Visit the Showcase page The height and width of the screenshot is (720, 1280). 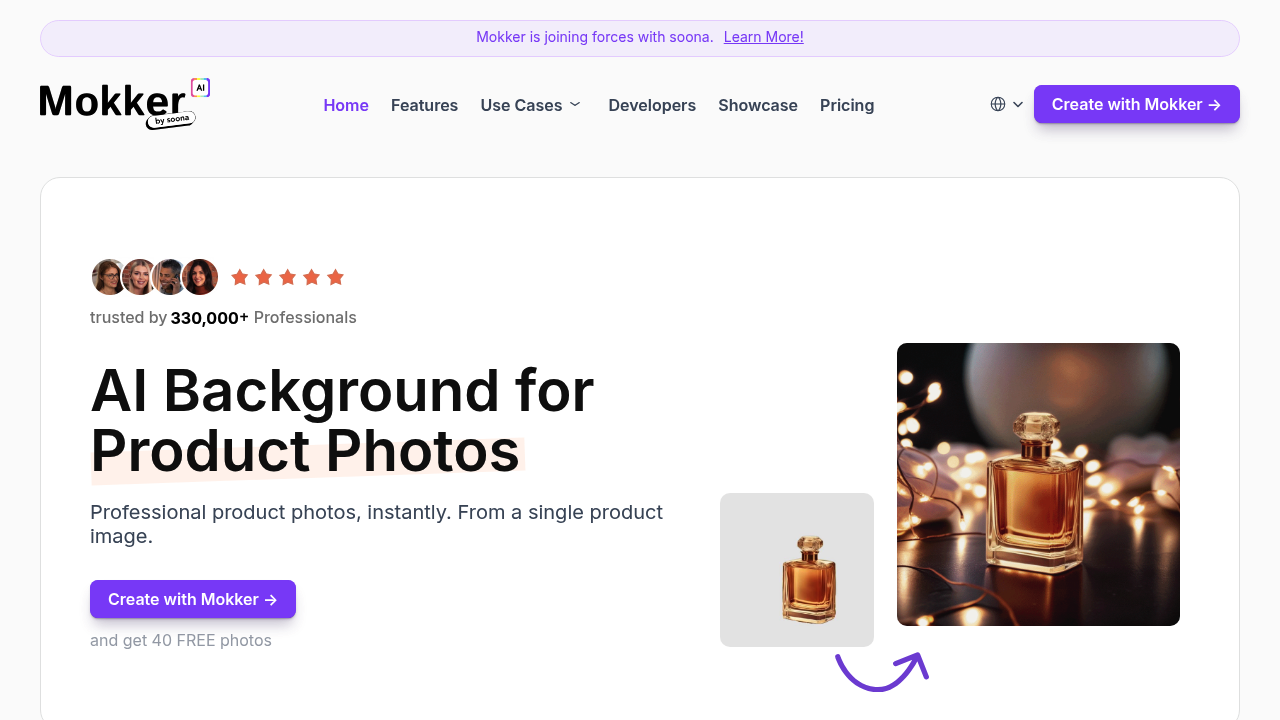[x=758, y=105]
